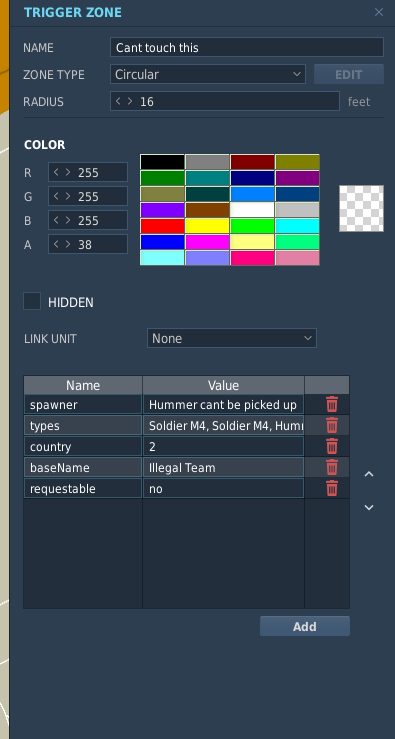Edit value 'Illegal Team'

coord(223,467)
